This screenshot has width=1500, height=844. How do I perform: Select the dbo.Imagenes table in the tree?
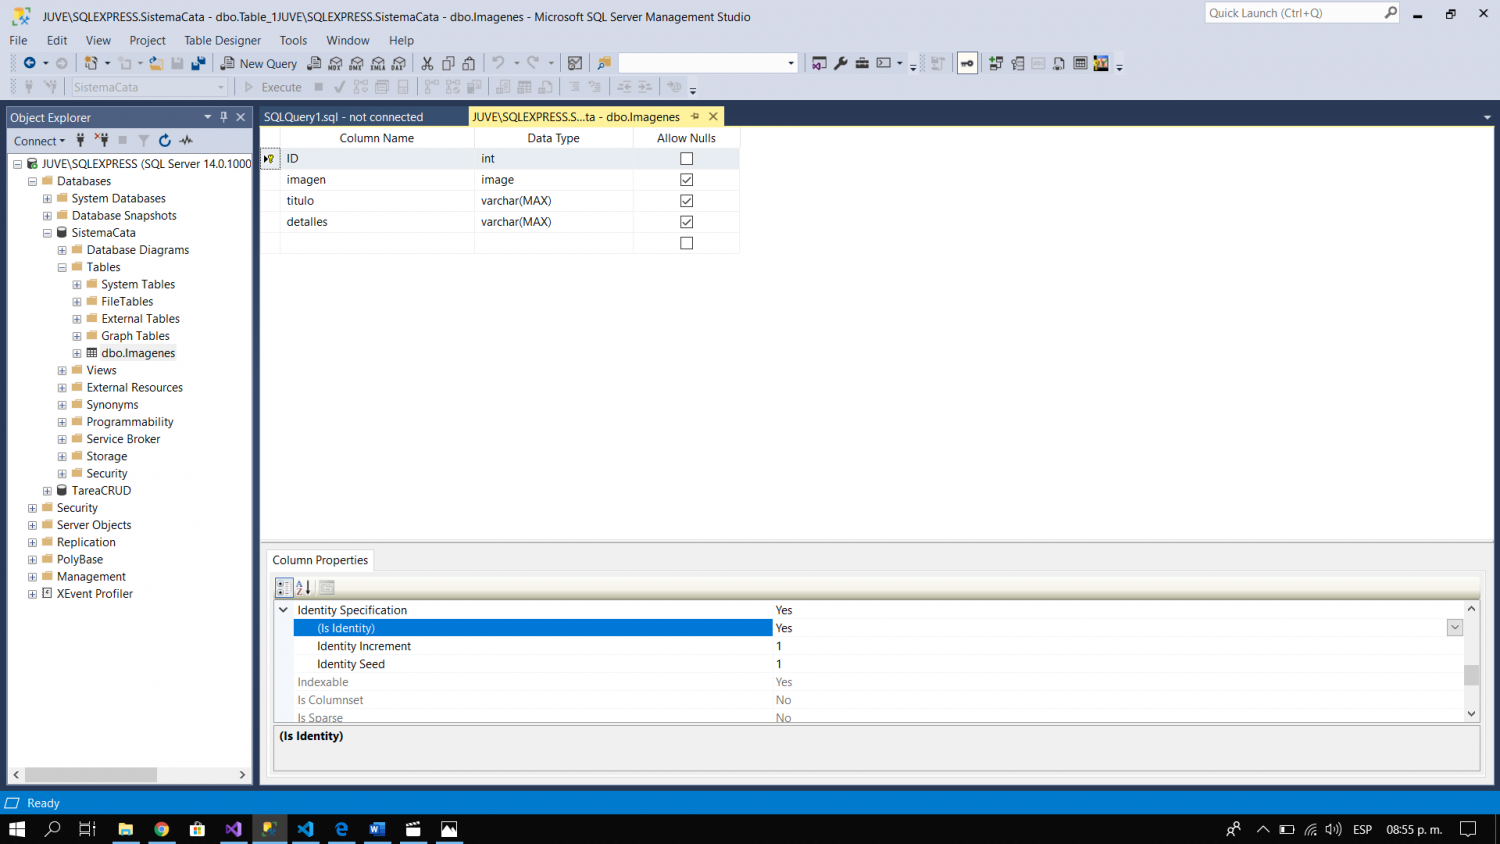tap(138, 353)
